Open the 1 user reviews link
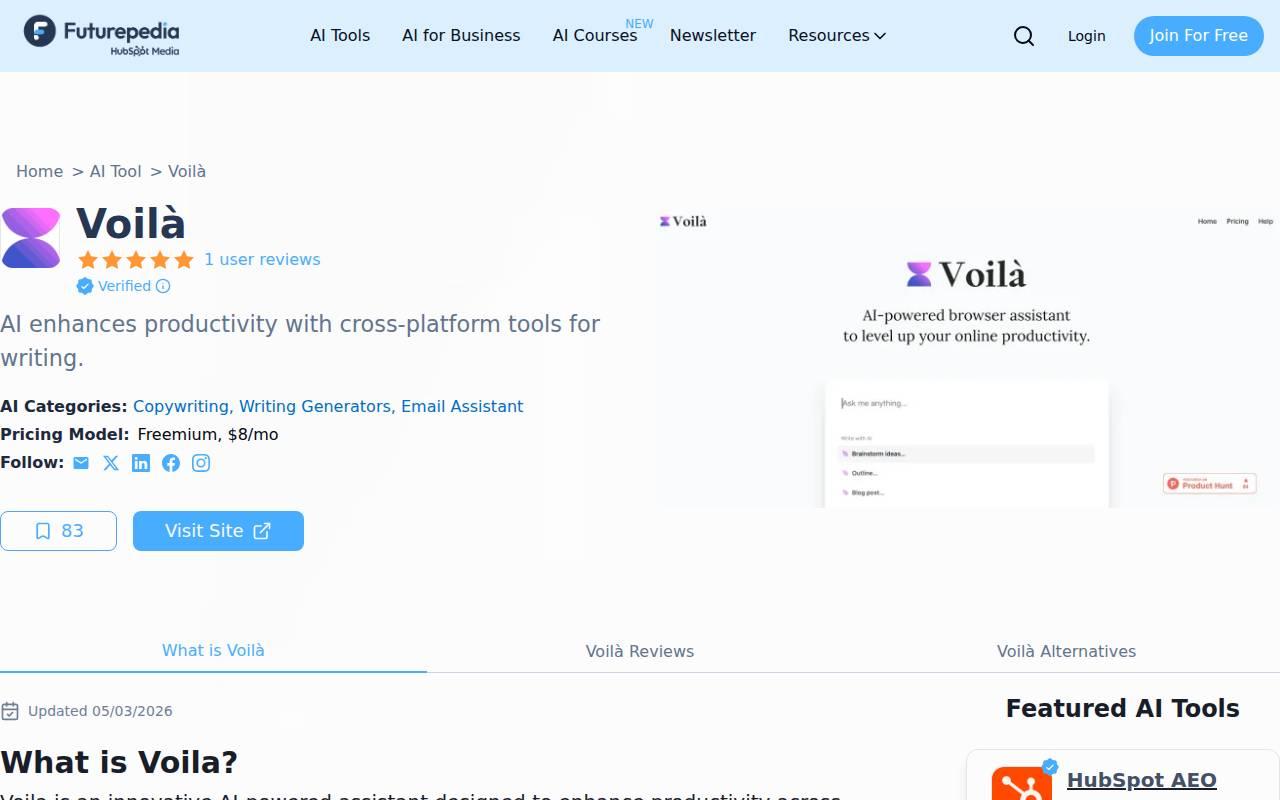Image resolution: width=1280 pixels, height=800 pixels. [x=262, y=260]
